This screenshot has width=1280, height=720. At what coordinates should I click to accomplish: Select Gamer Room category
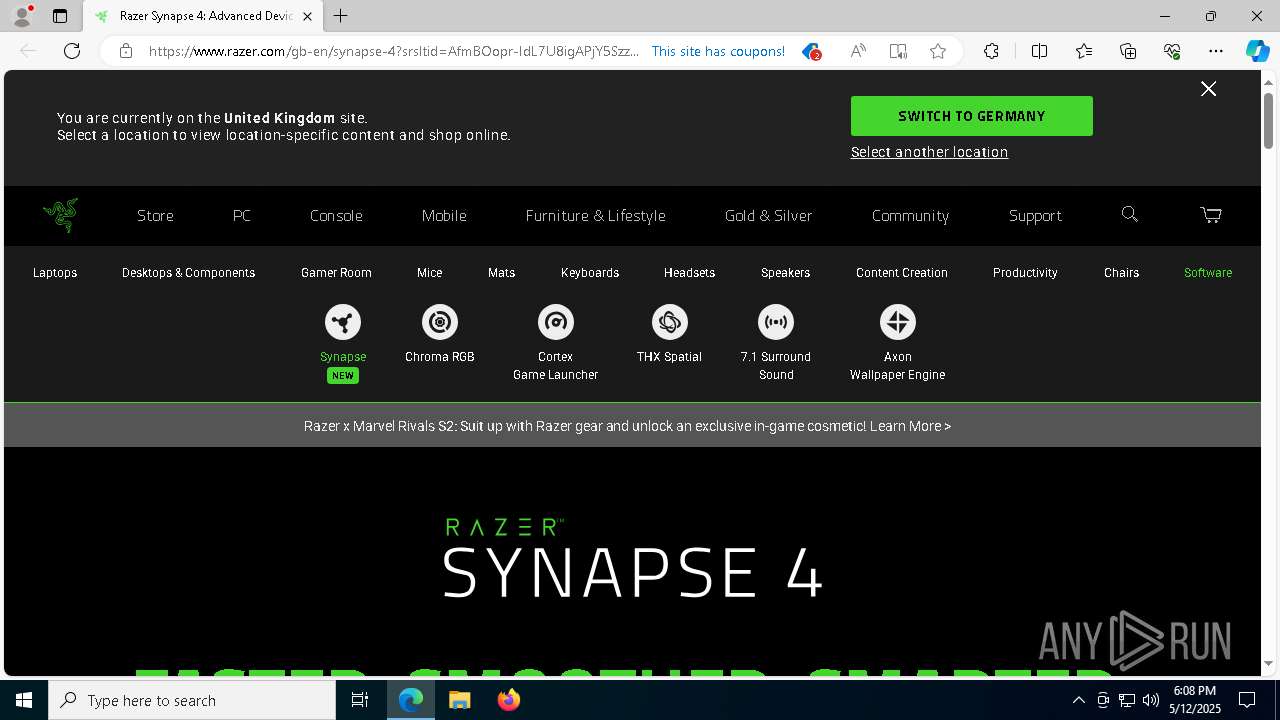(x=336, y=272)
